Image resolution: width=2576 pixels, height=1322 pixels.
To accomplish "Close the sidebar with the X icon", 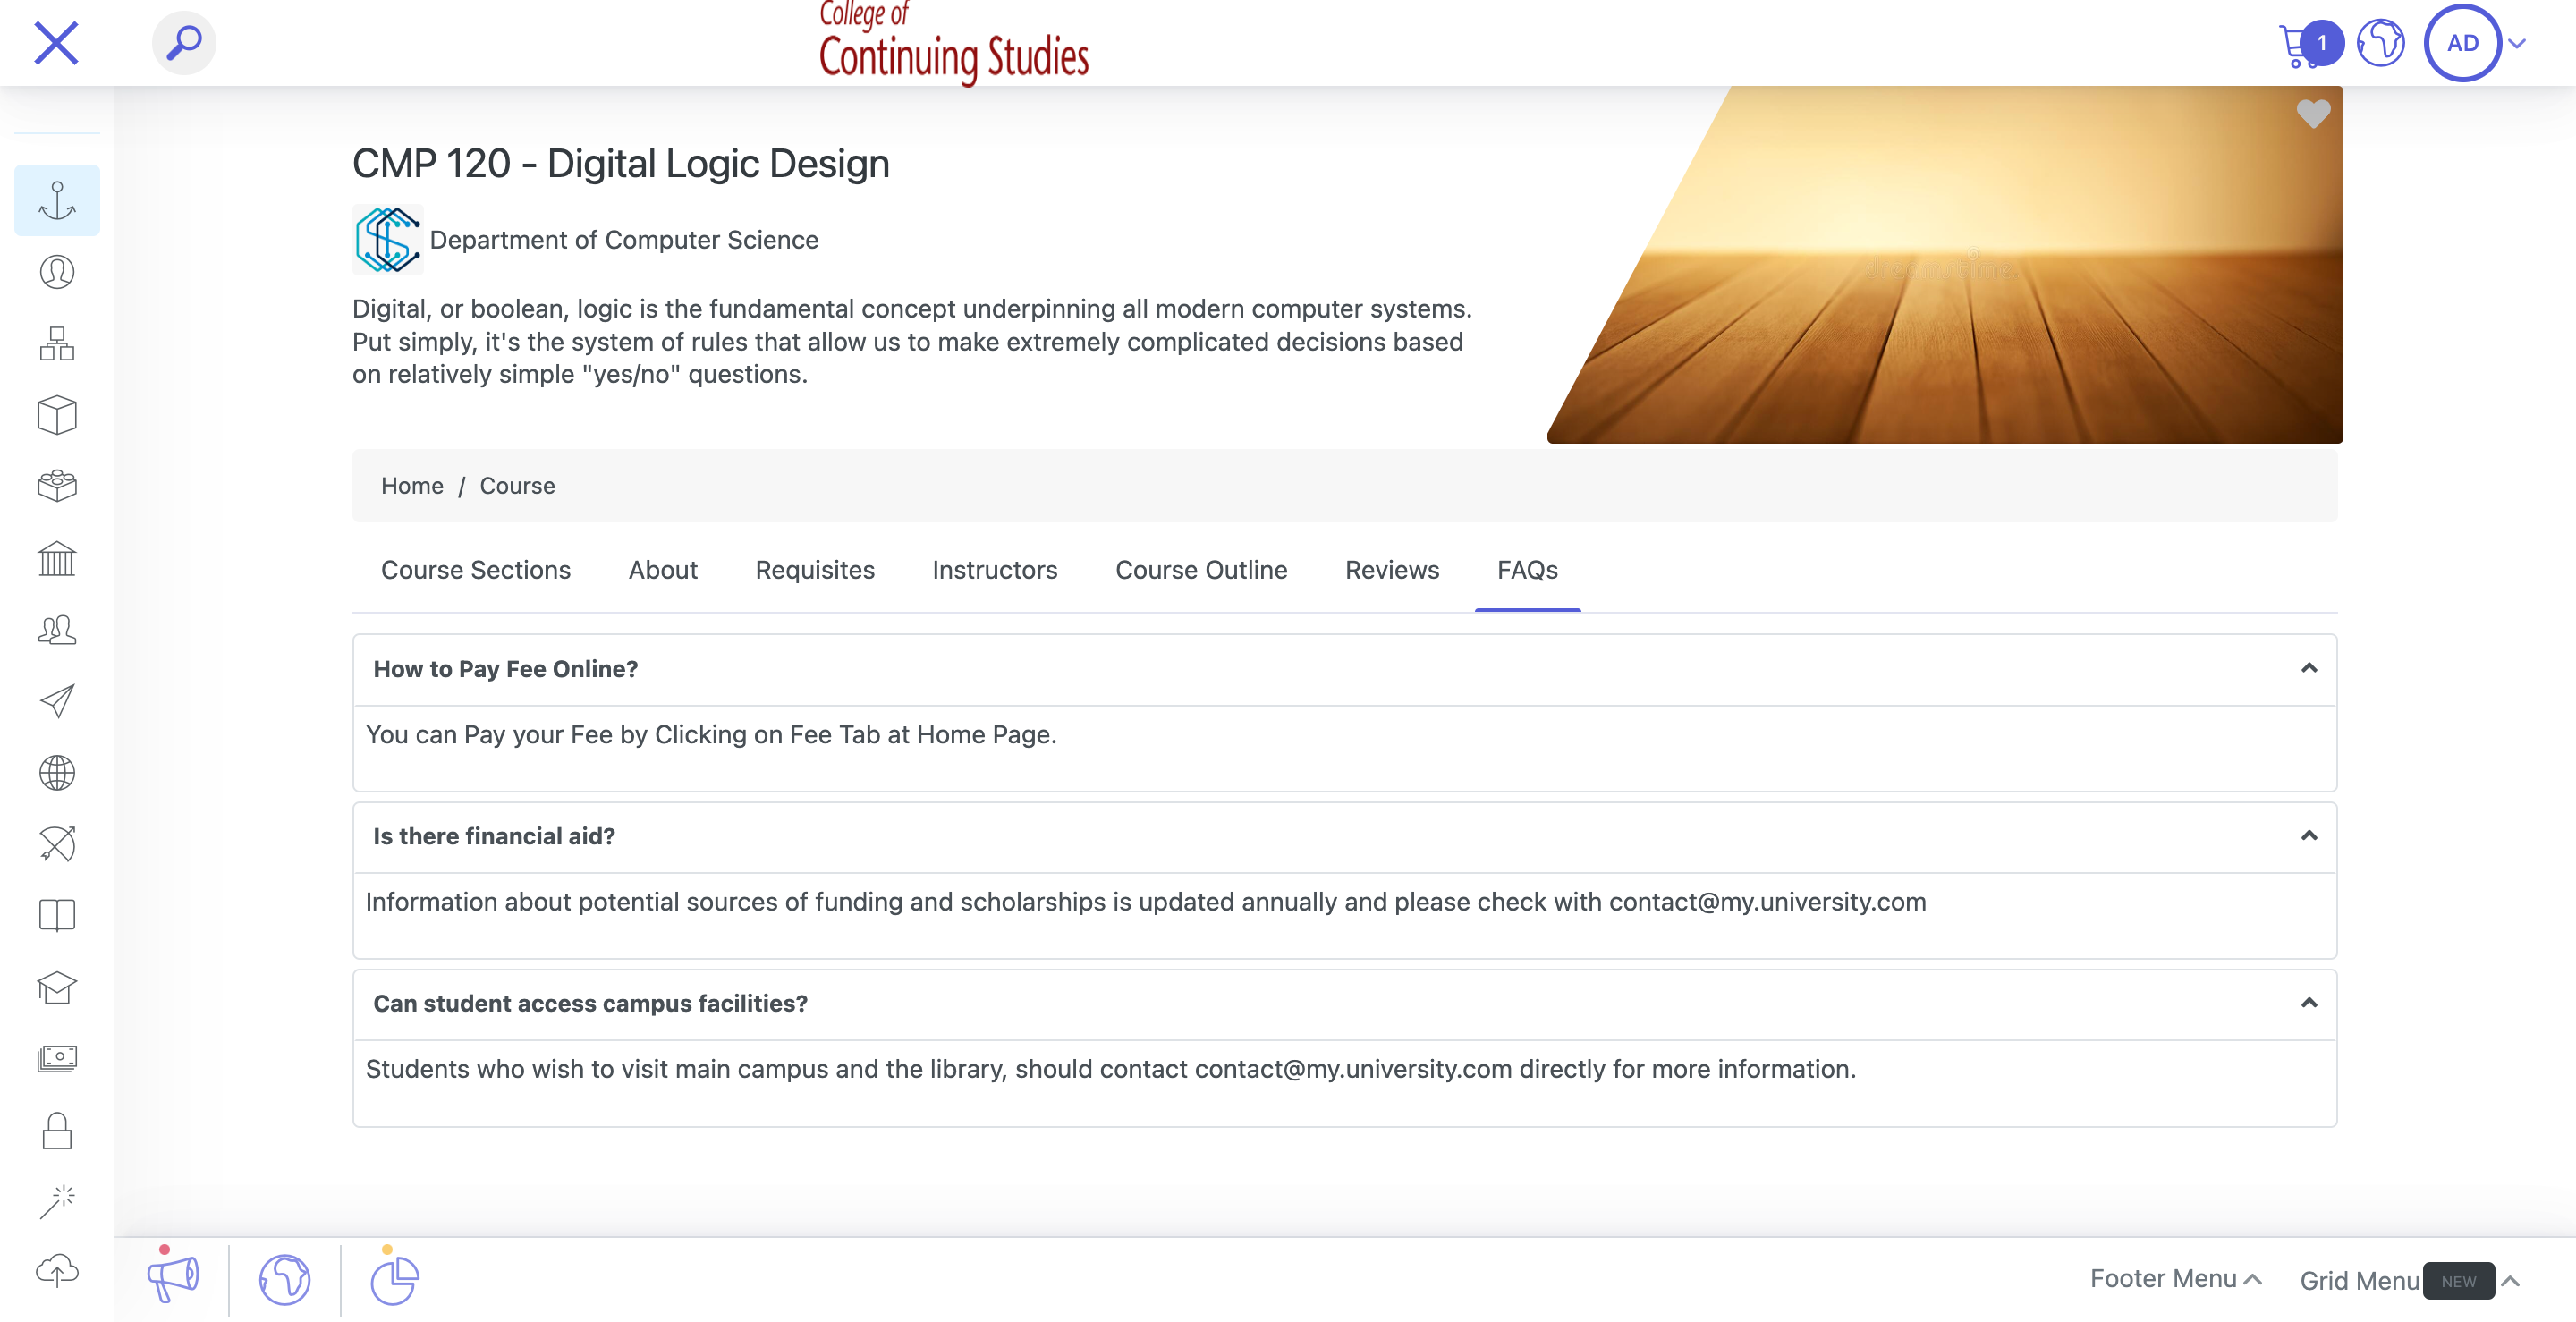I will pyautogui.click(x=56, y=43).
